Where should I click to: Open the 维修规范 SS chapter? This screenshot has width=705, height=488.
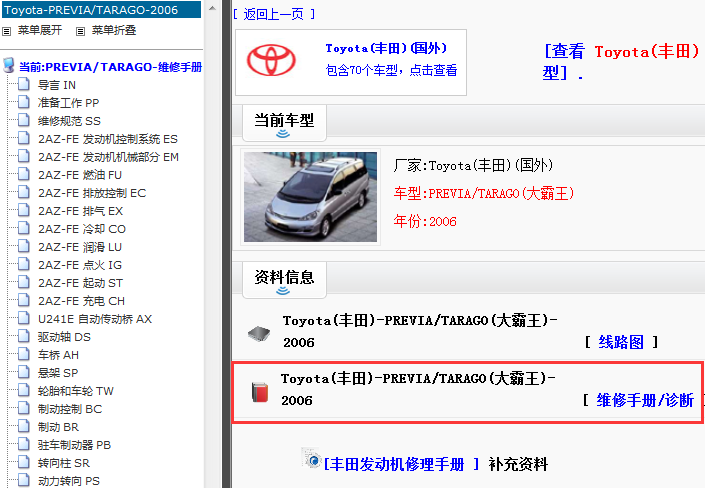pos(69,121)
